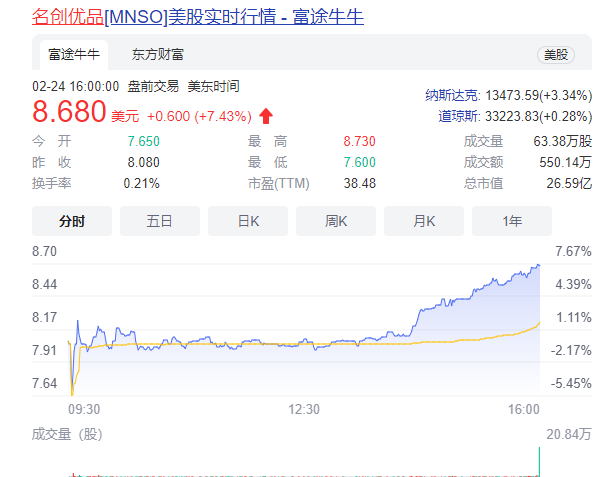Switch chart range to 1年

[512, 221]
